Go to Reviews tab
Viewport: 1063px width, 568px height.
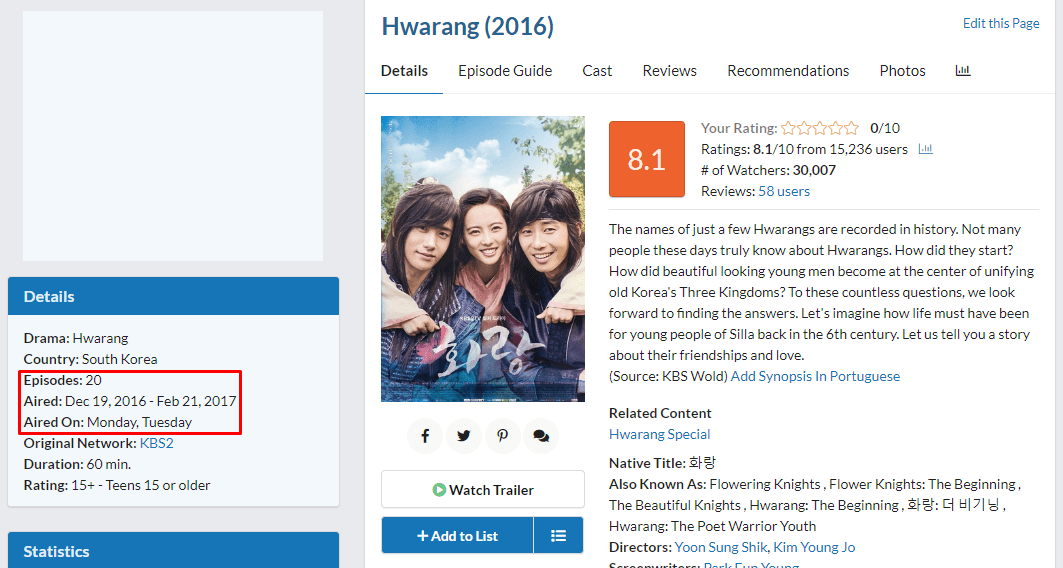pyautogui.click(x=670, y=71)
